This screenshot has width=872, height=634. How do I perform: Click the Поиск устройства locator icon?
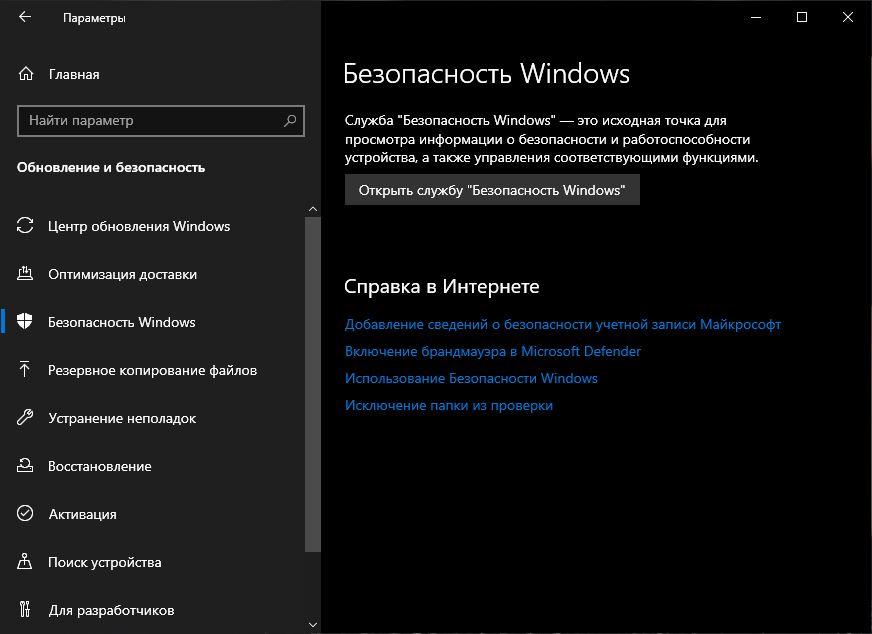click(25, 562)
